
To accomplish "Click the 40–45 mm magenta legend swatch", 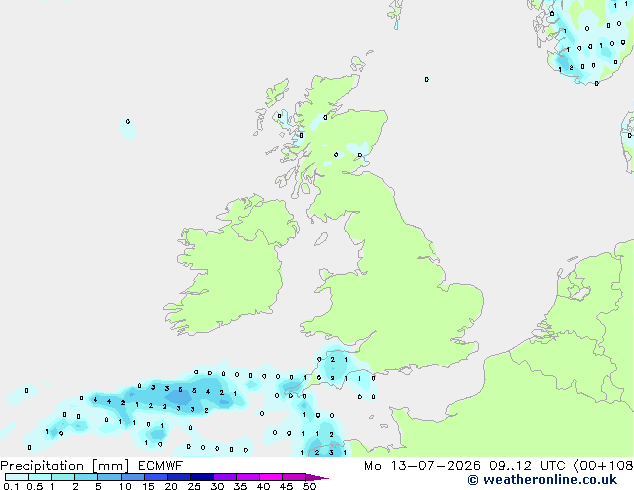I will pyautogui.click(x=271, y=477).
